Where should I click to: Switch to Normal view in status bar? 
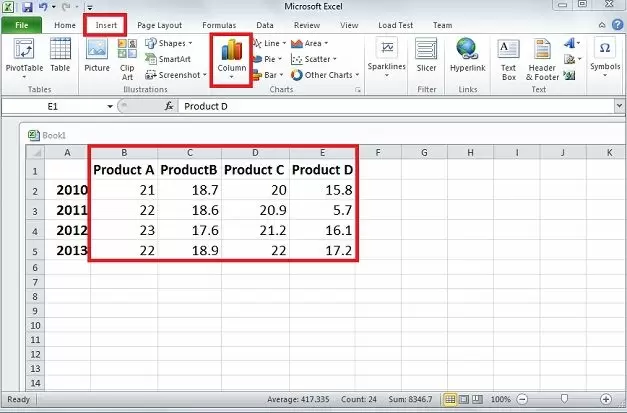click(449, 399)
